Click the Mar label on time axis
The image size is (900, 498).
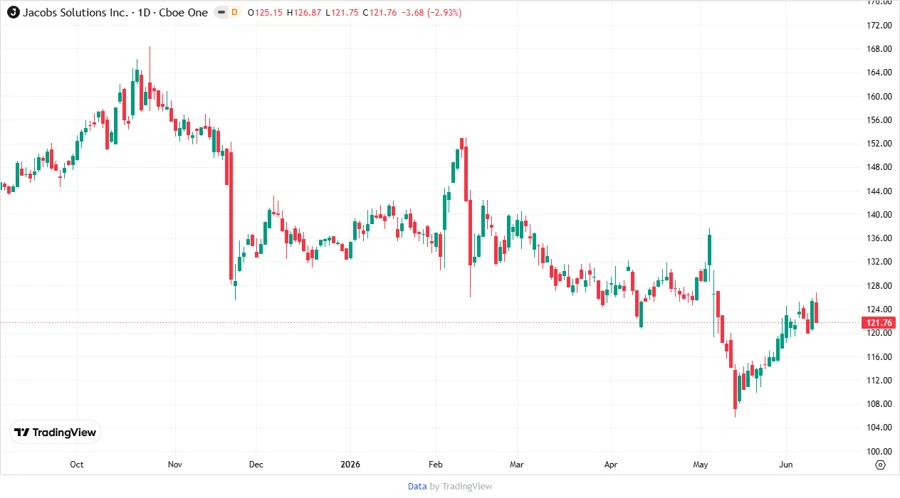(x=517, y=465)
